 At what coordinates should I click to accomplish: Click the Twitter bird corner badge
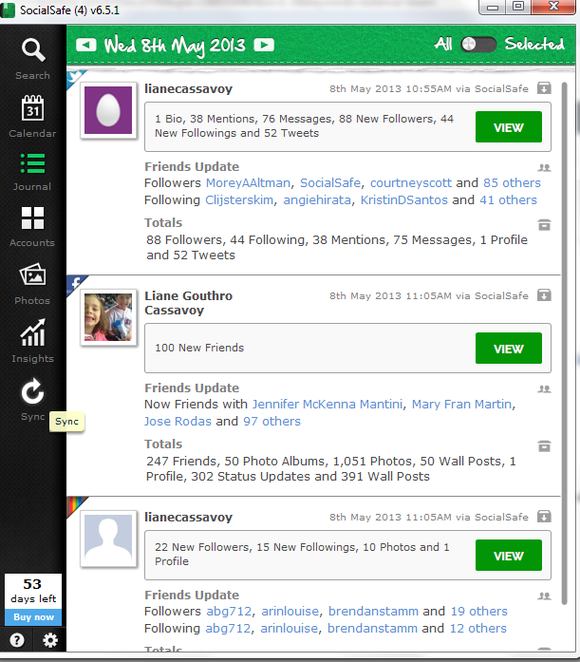(x=75, y=78)
